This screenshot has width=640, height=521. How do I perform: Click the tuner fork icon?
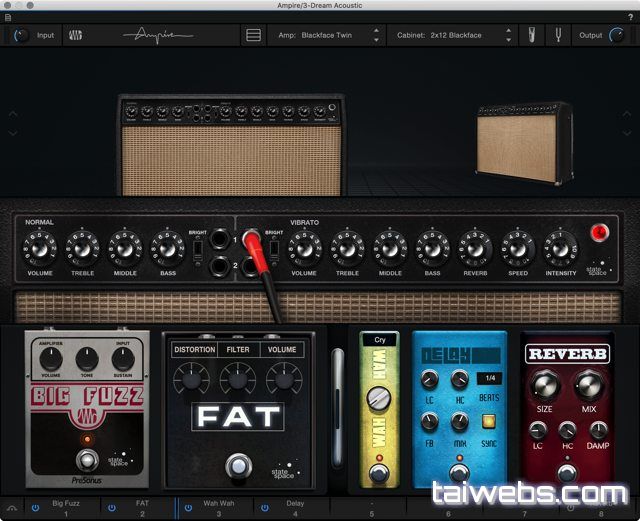(x=558, y=35)
